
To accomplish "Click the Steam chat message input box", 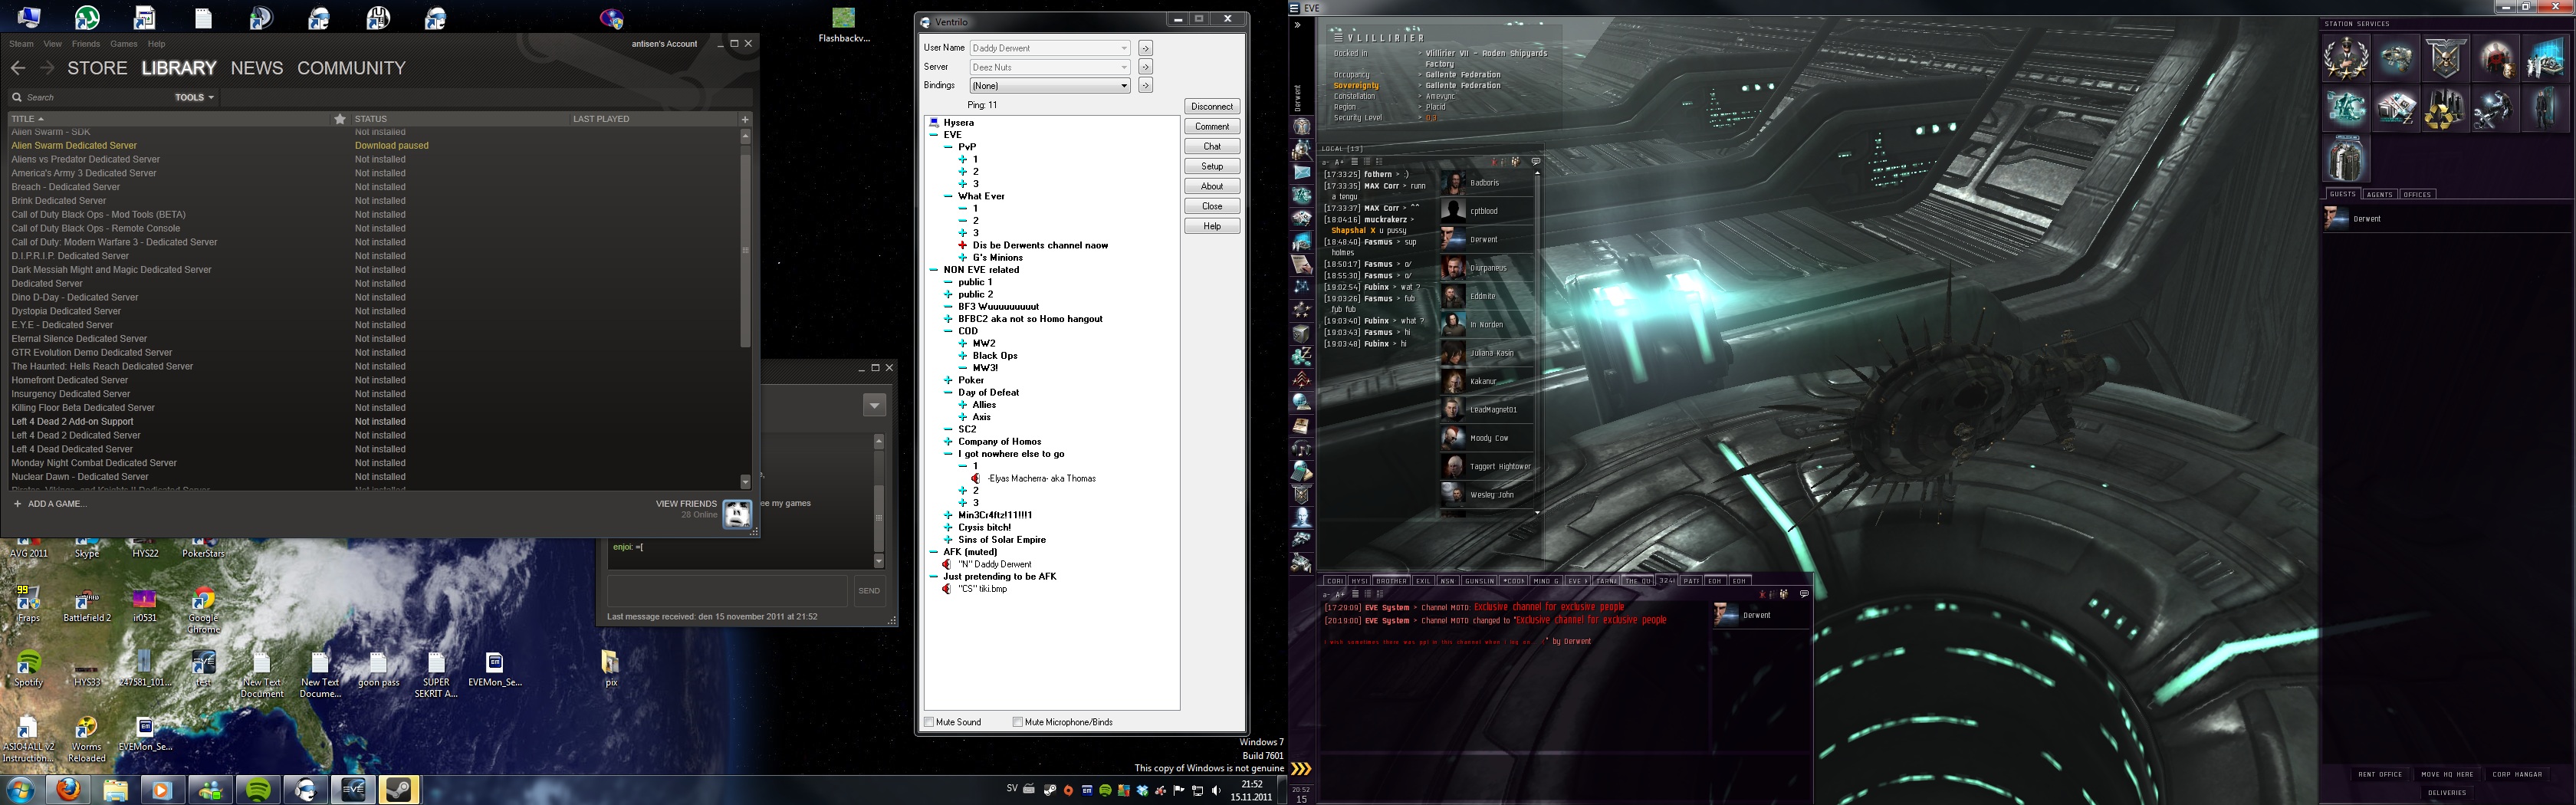I will (727, 591).
